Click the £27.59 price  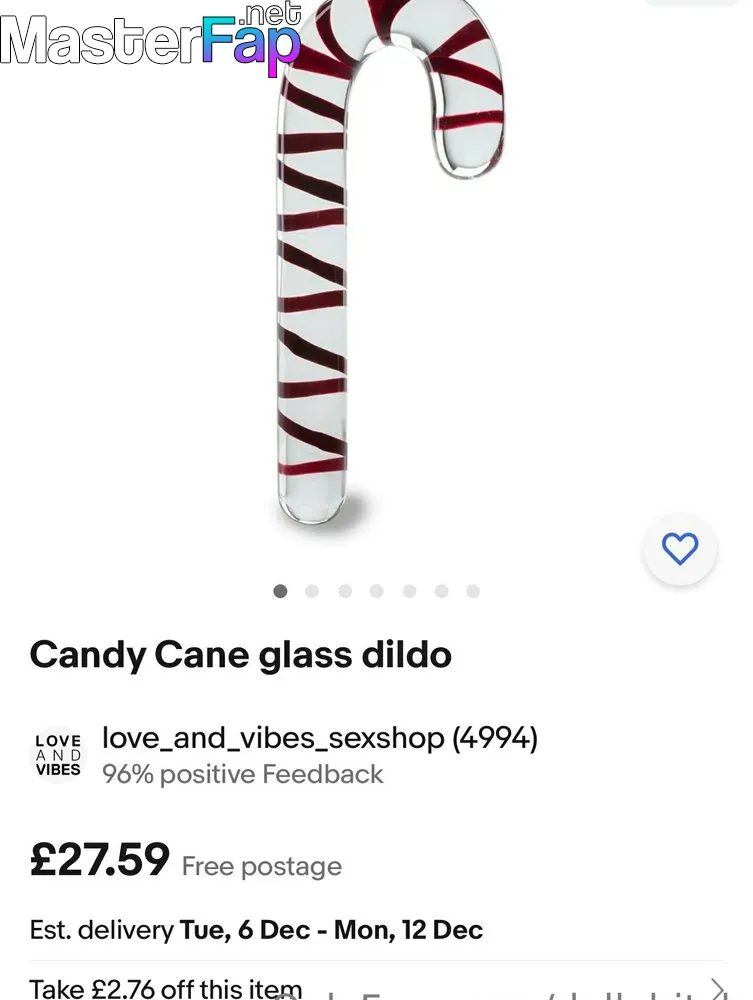click(x=99, y=860)
